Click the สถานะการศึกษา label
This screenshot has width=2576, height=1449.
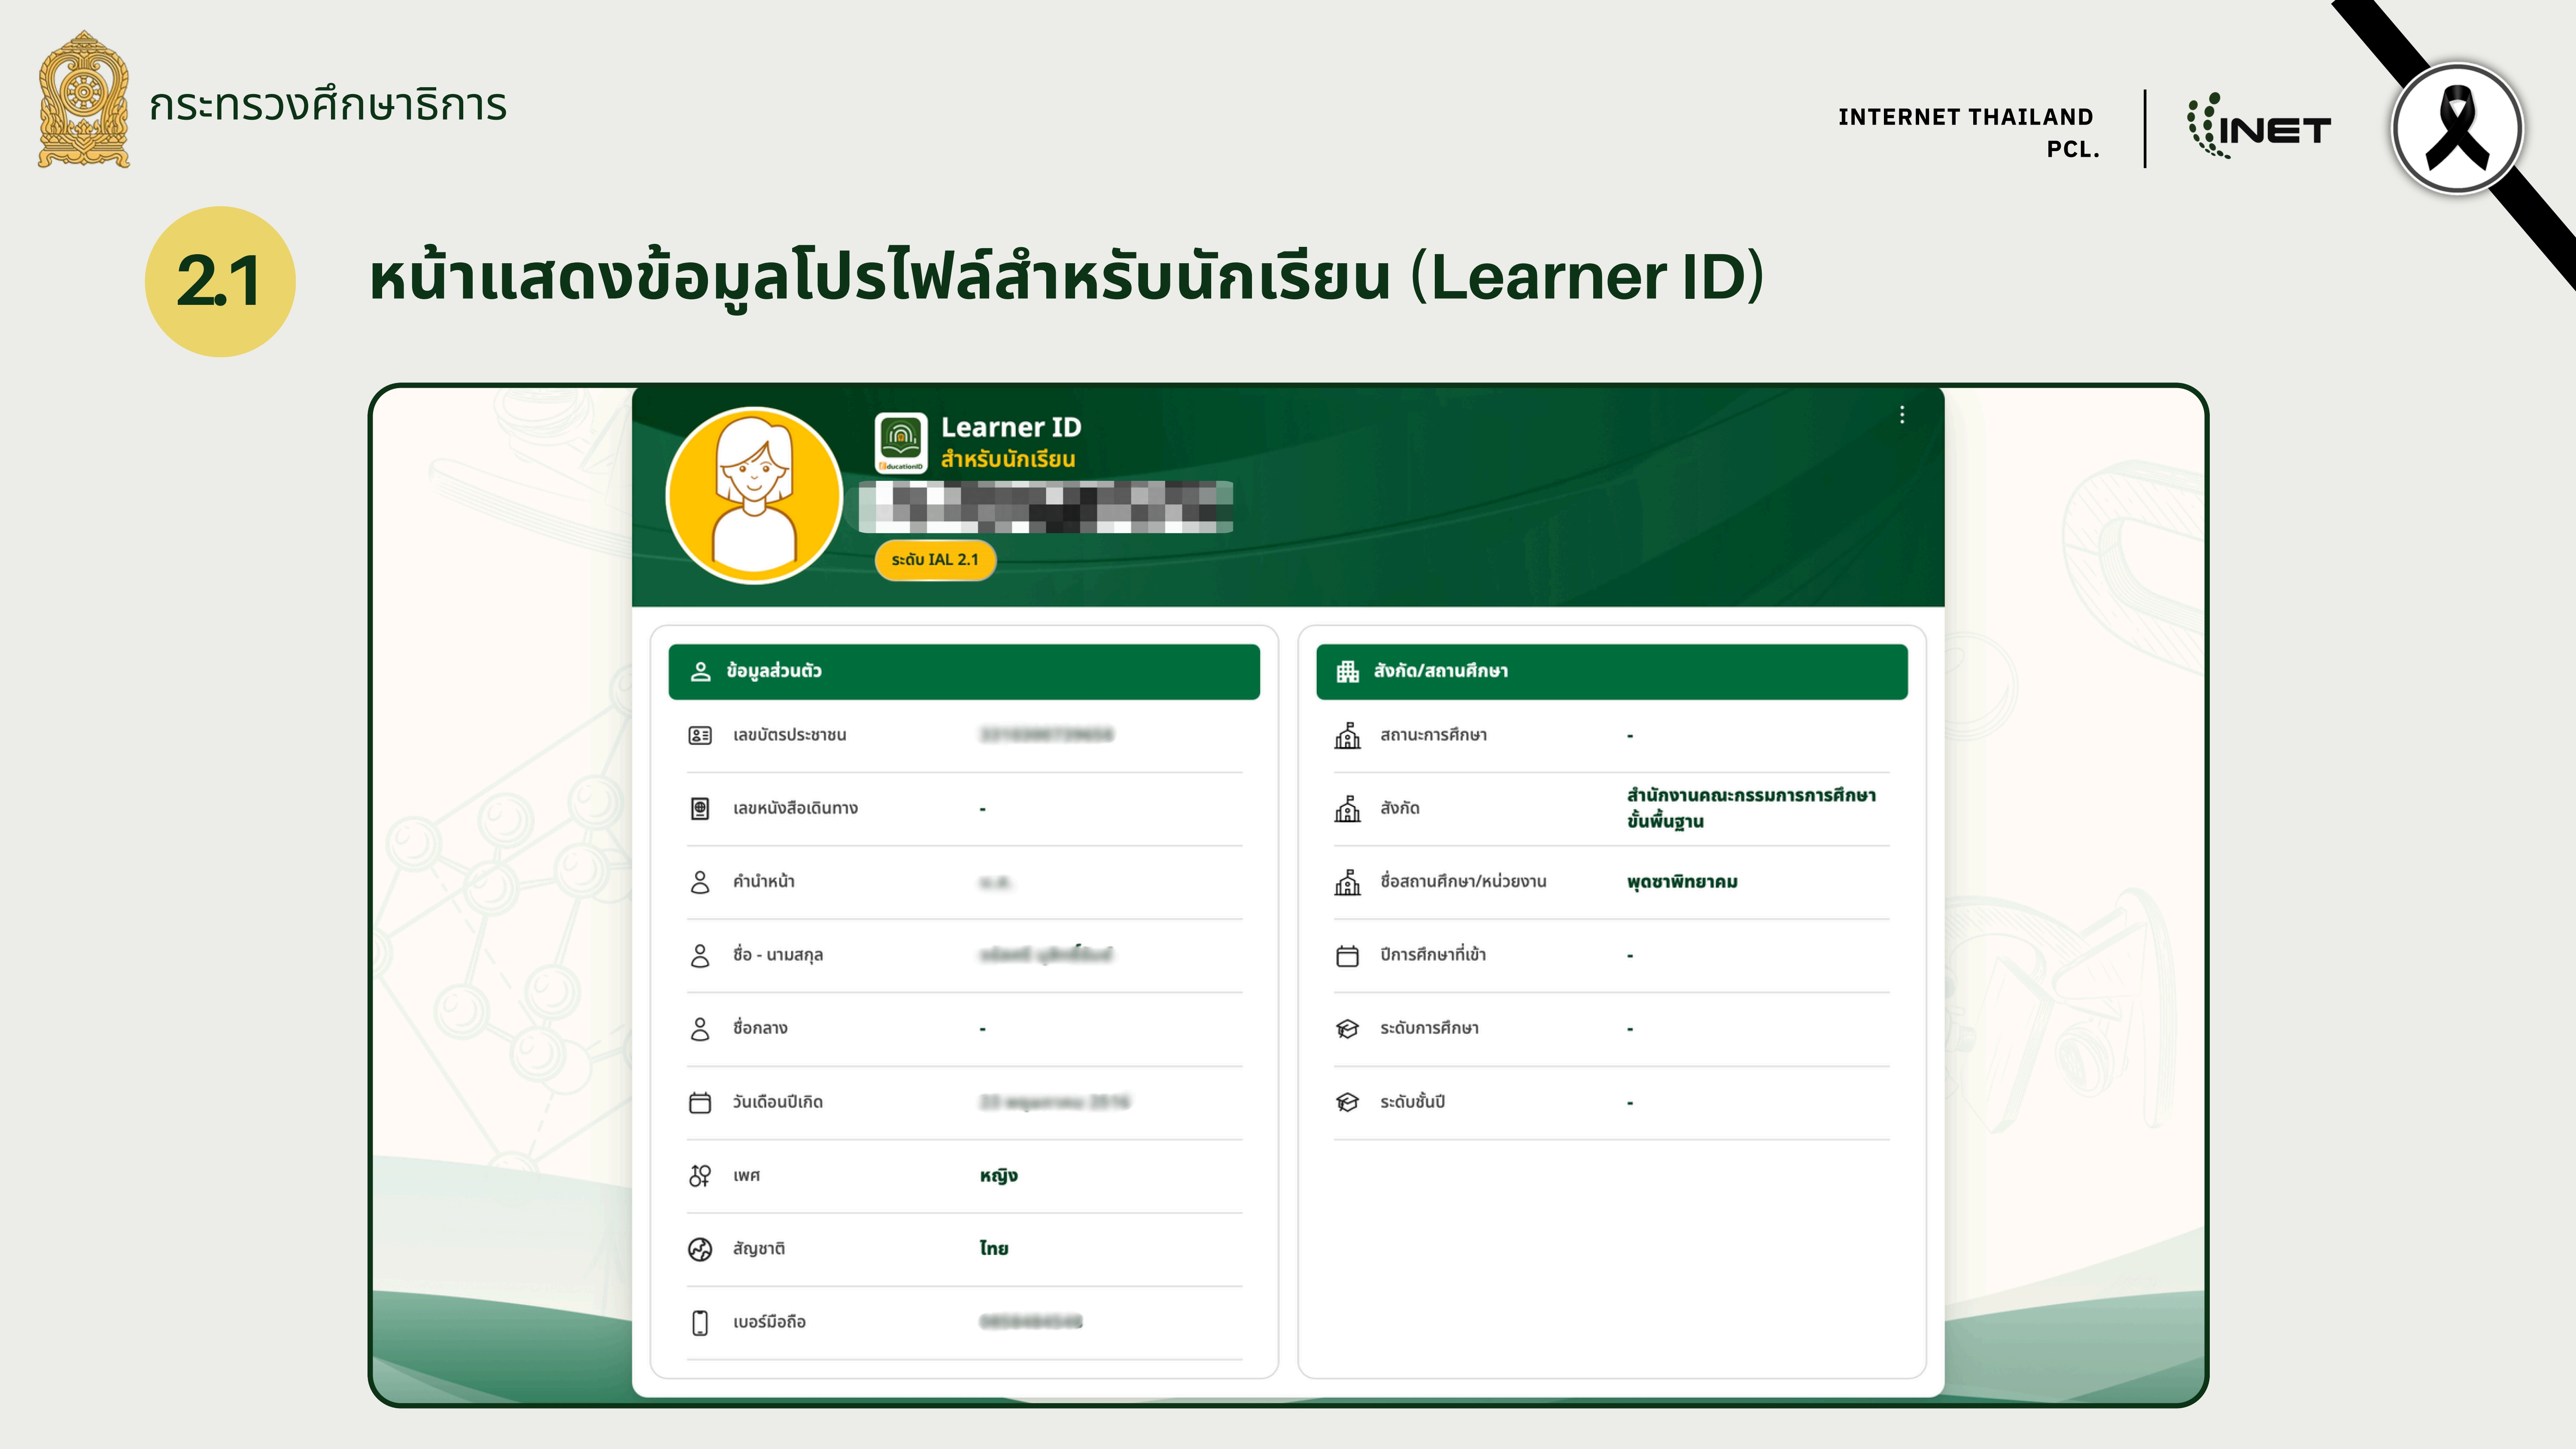(1433, 735)
